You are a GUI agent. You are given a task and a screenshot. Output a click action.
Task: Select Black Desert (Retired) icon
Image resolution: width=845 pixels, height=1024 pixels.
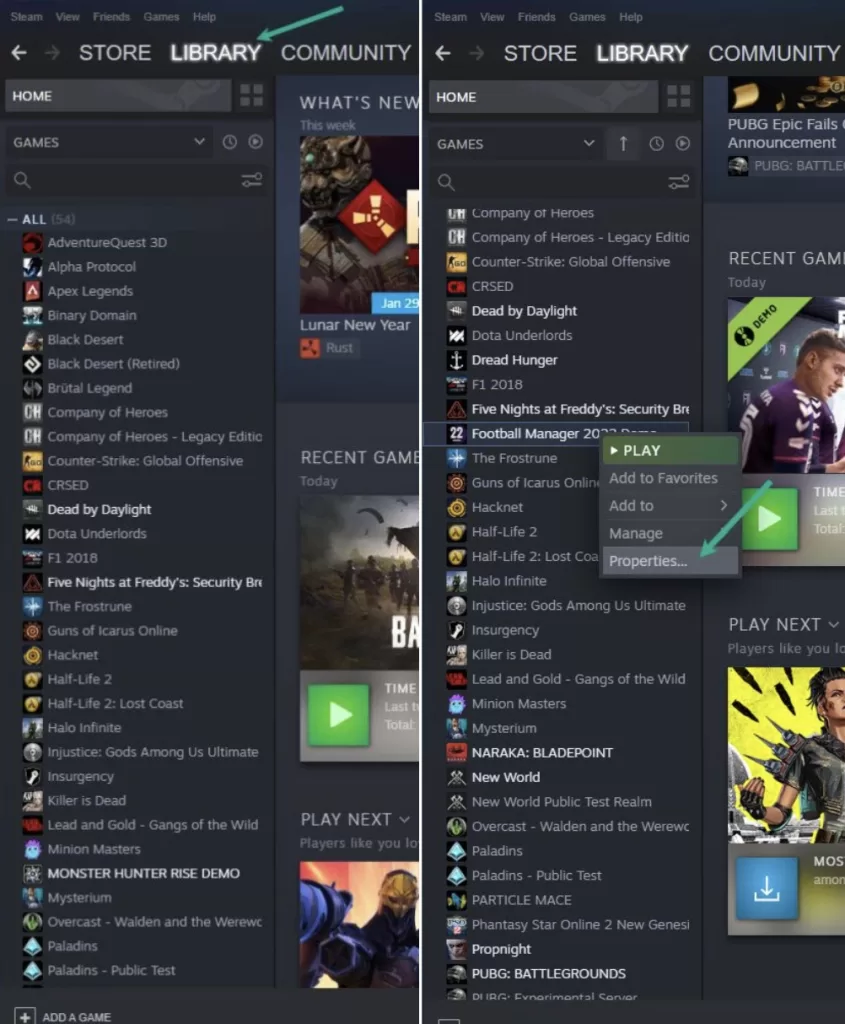[32, 364]
